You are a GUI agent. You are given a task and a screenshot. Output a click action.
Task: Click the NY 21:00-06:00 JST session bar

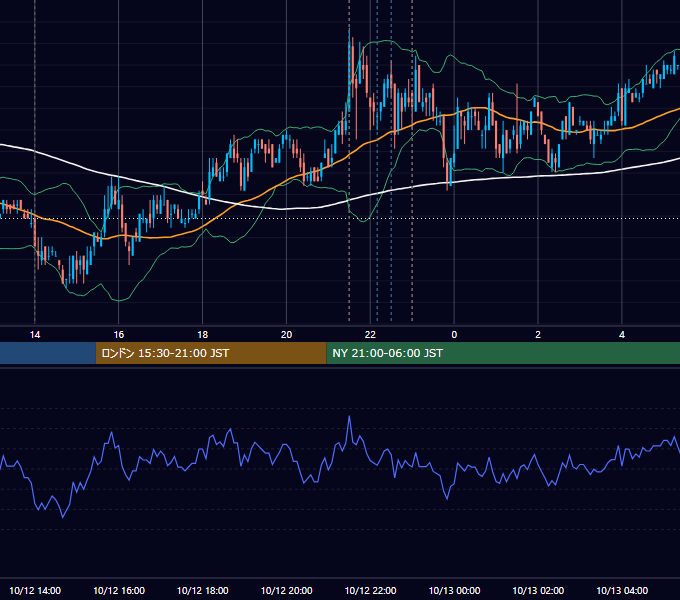tap(503, 353)
